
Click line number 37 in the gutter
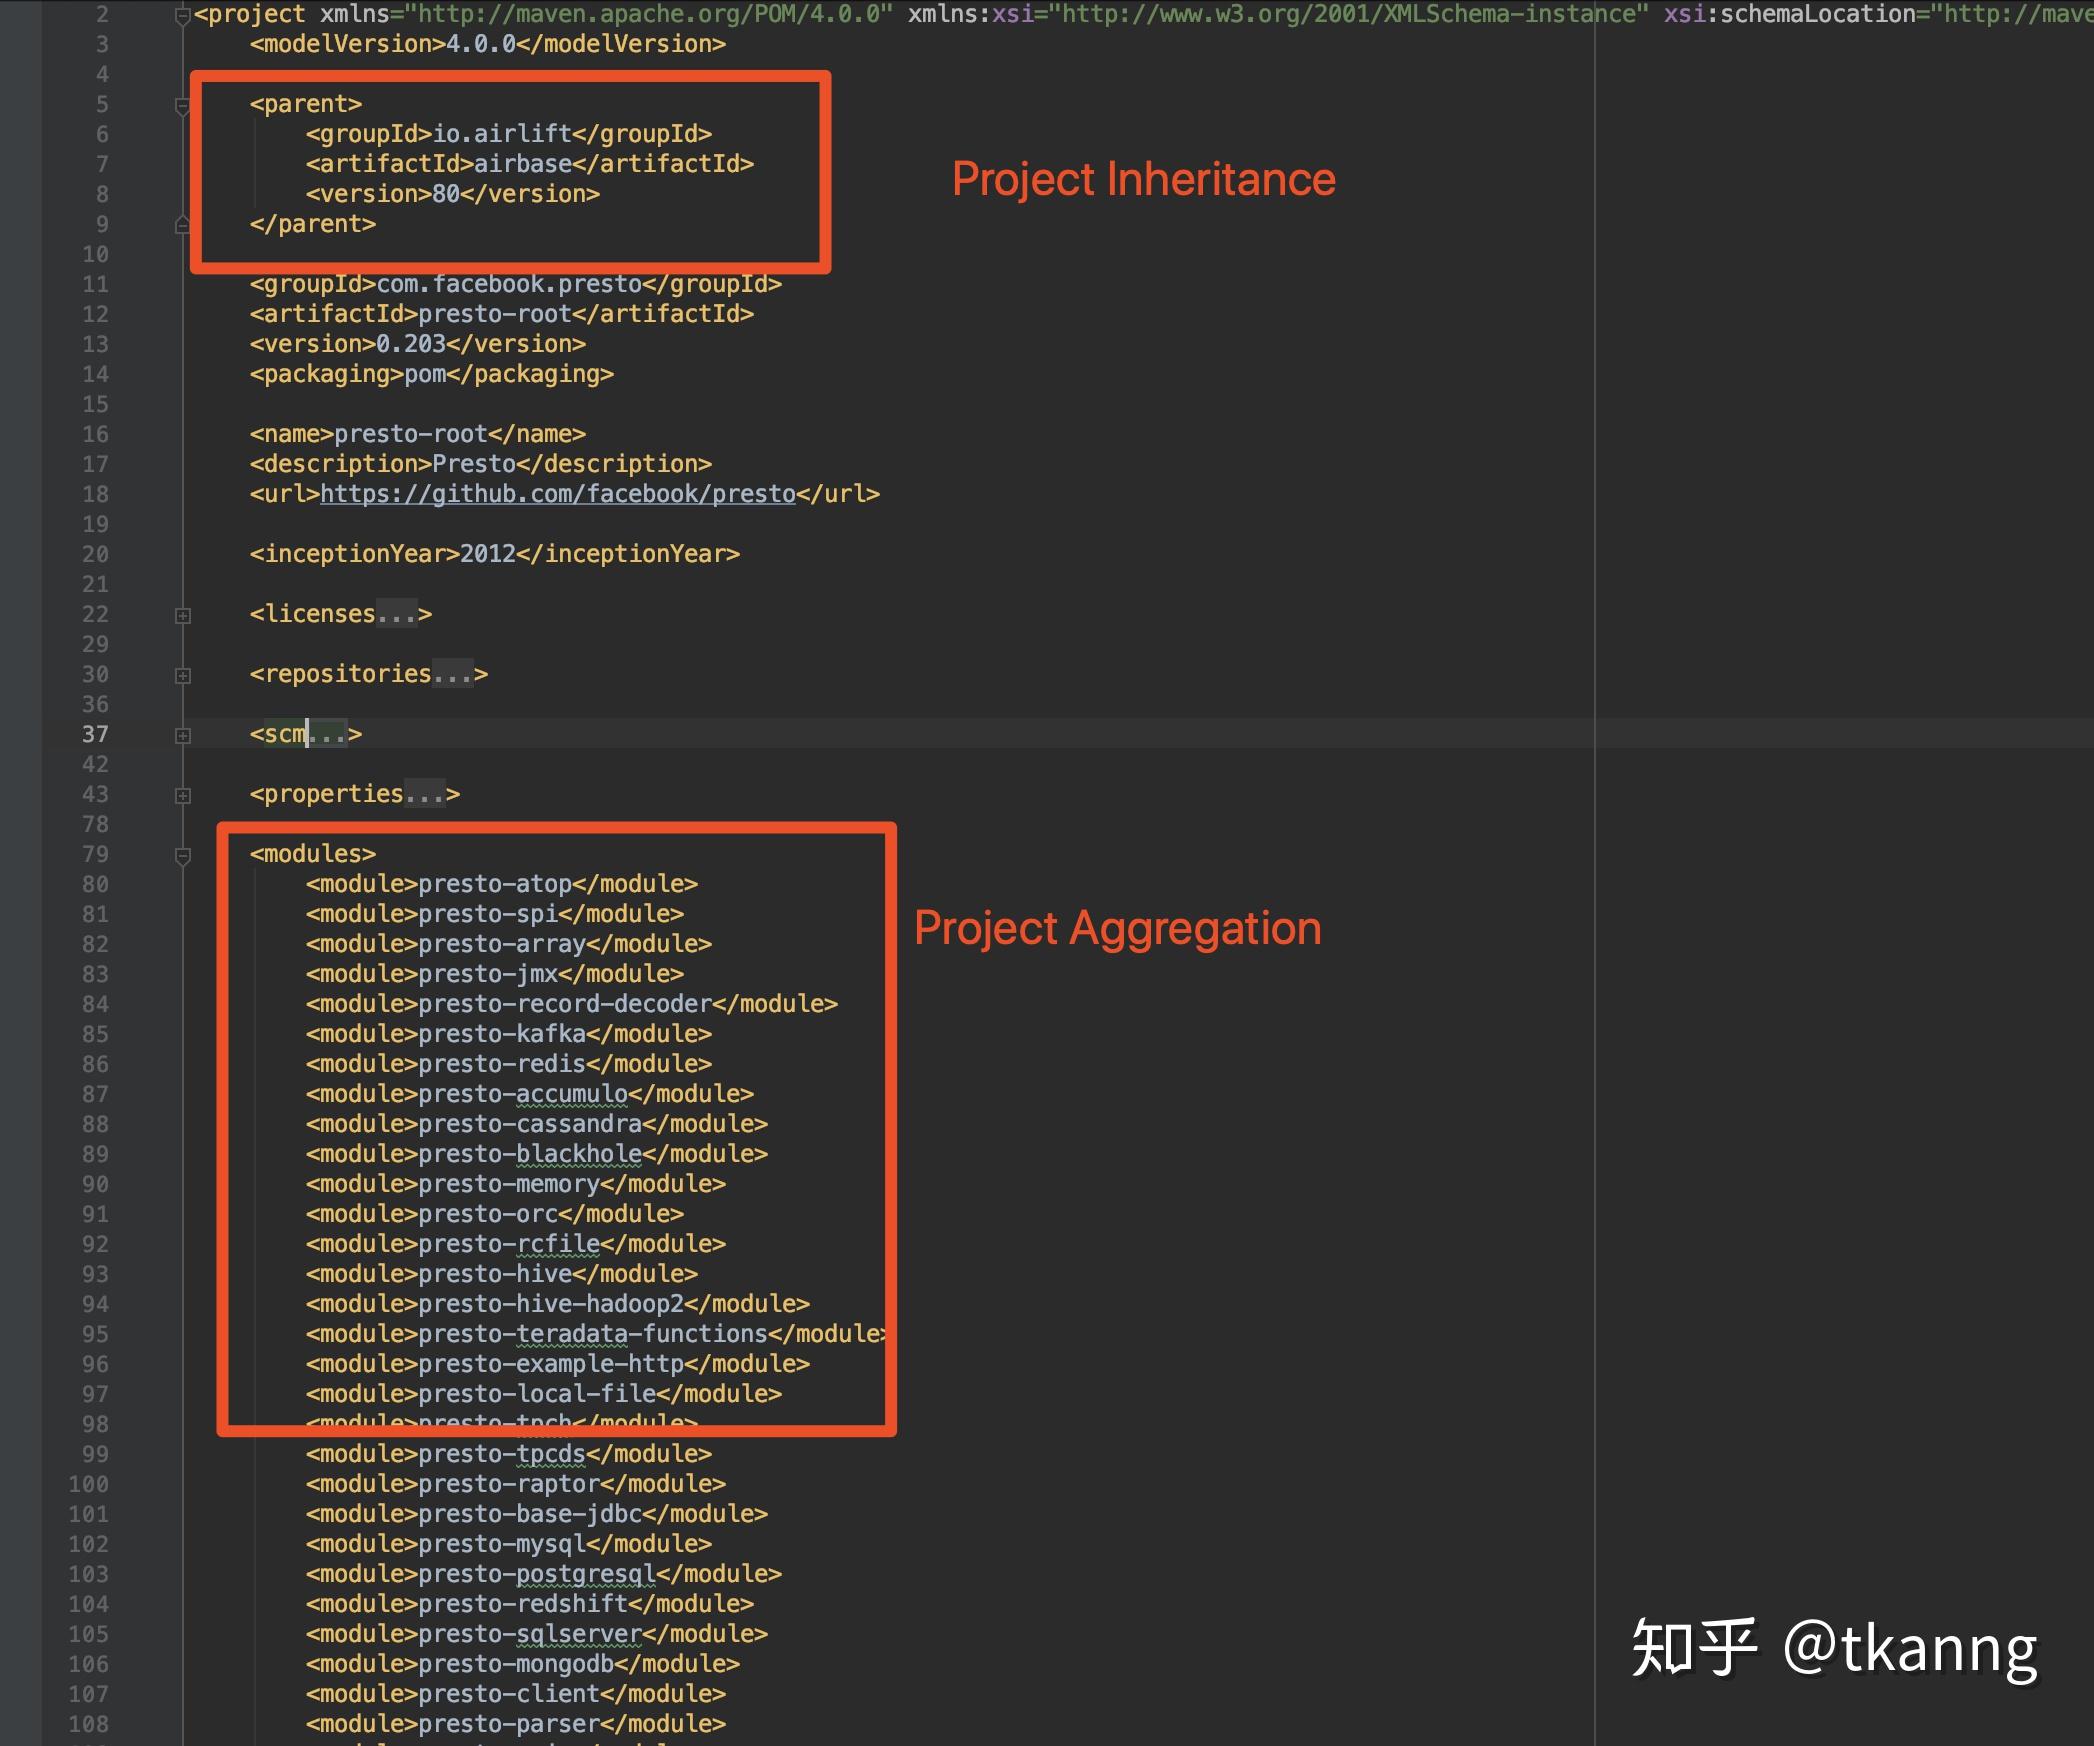pyautogui.click(x=95, y=734)
